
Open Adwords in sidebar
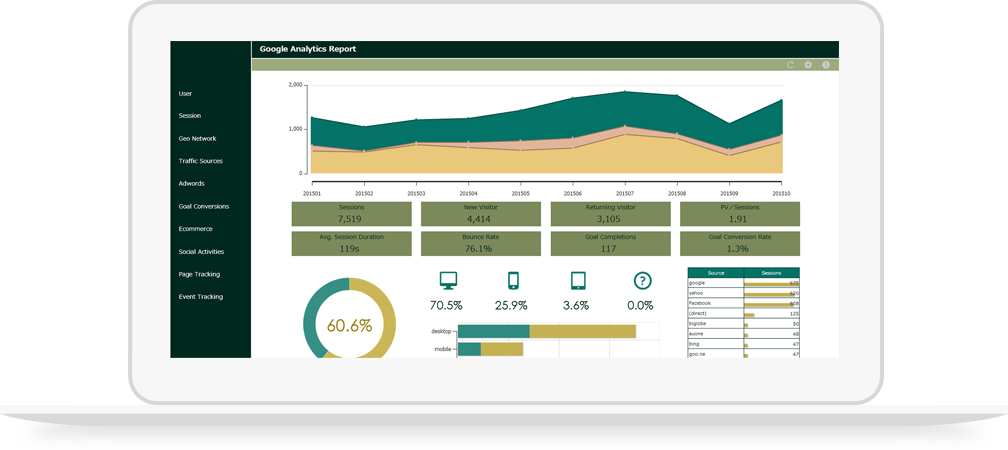tap(192, 183)
